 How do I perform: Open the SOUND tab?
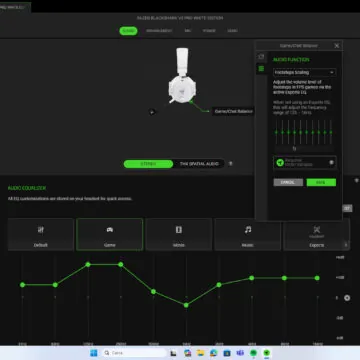tap(128, 31)
